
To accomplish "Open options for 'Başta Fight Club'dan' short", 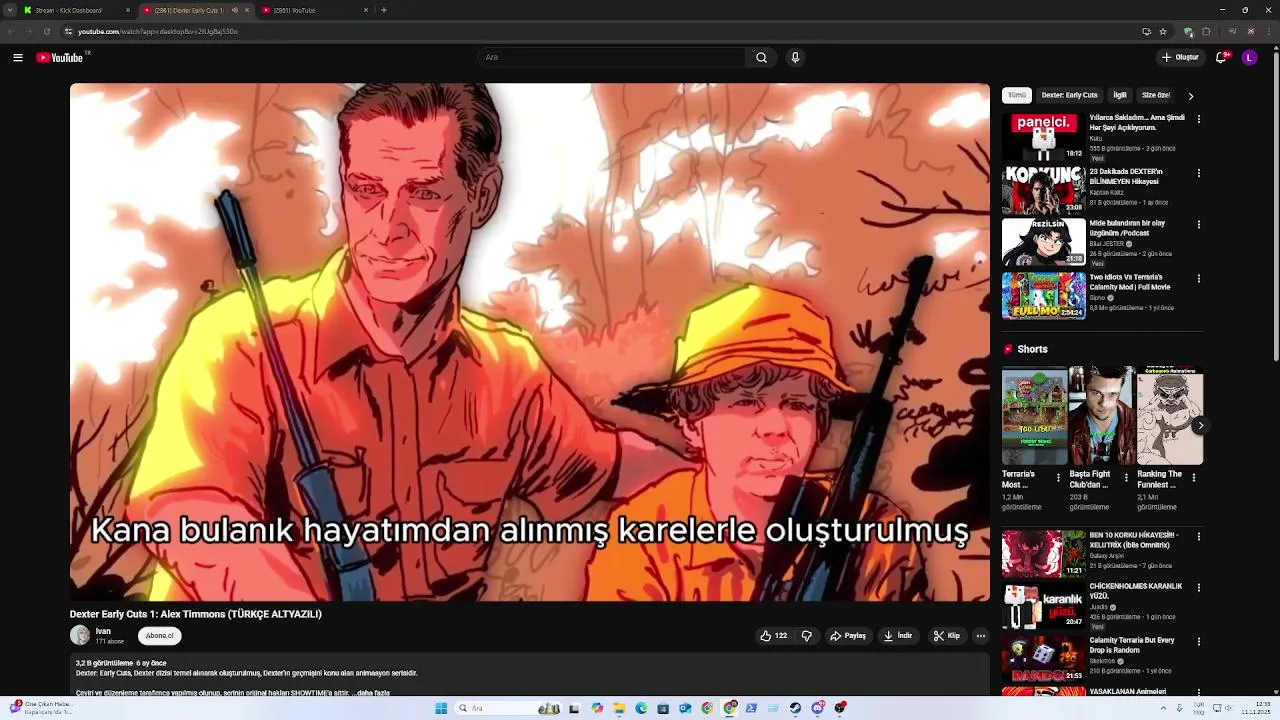I will [x=1126, y=478].
